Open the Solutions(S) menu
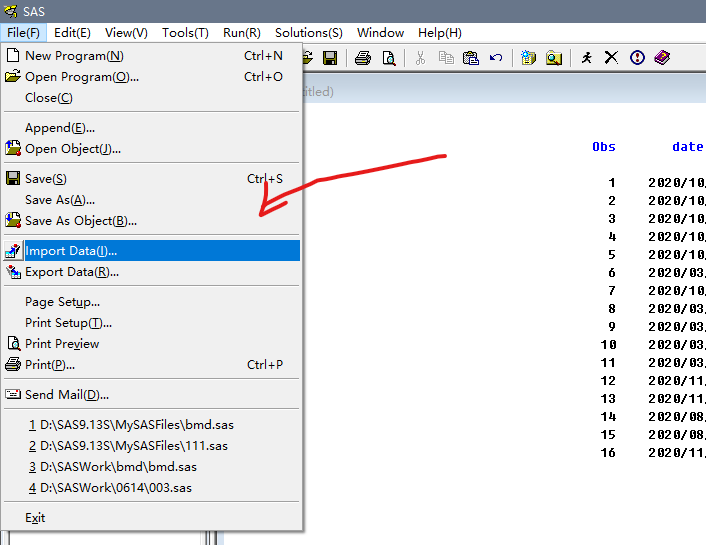 [x=308, y=33]
